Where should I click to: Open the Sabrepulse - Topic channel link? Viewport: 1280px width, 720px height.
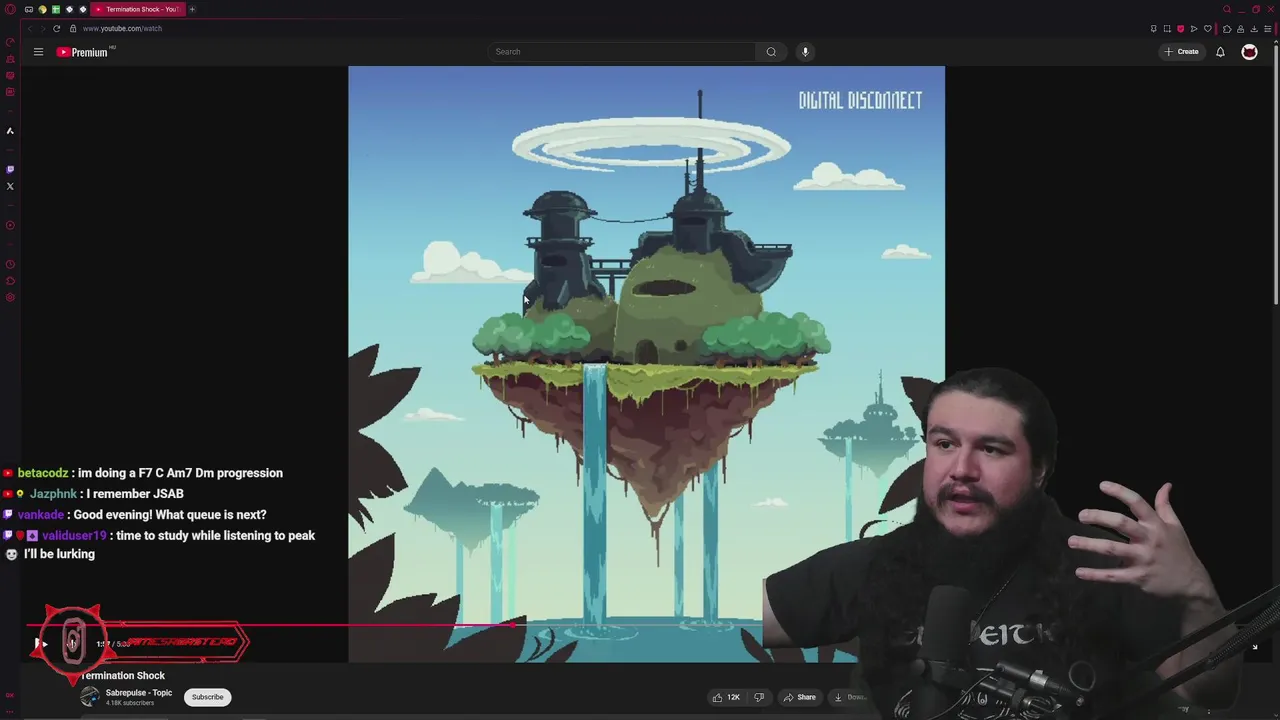pos(139,692)
